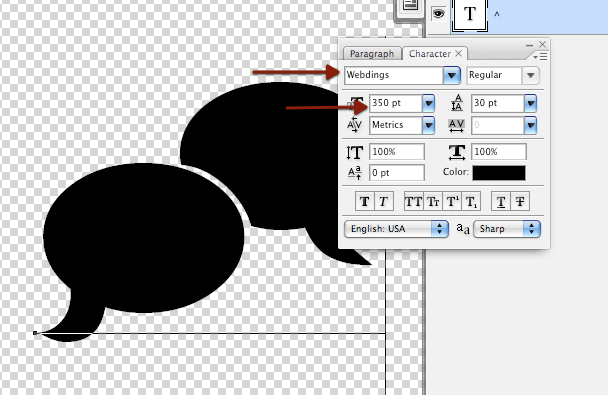Open the English: USA language dropdown
Image resolution: width=608 pixels, height=395 pixels.
(x=396, y=229)
